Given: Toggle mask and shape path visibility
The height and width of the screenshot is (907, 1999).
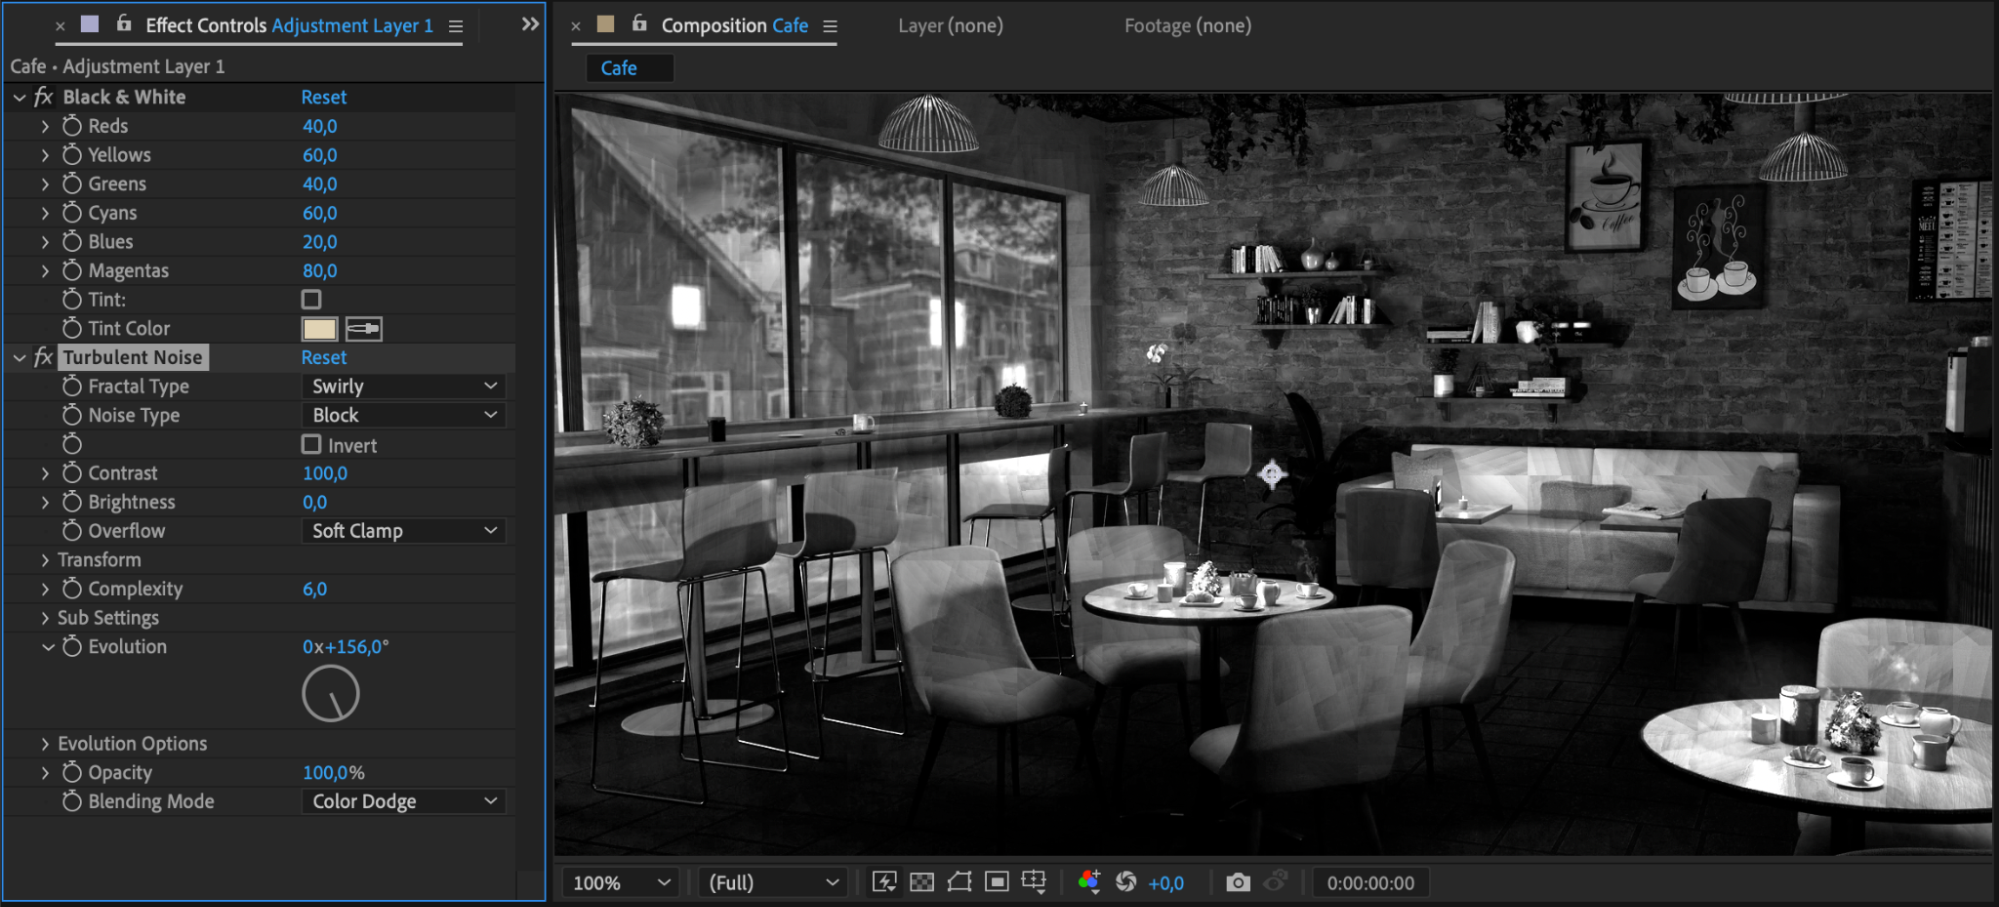Looking at the screenshot, I should point(959,882).
